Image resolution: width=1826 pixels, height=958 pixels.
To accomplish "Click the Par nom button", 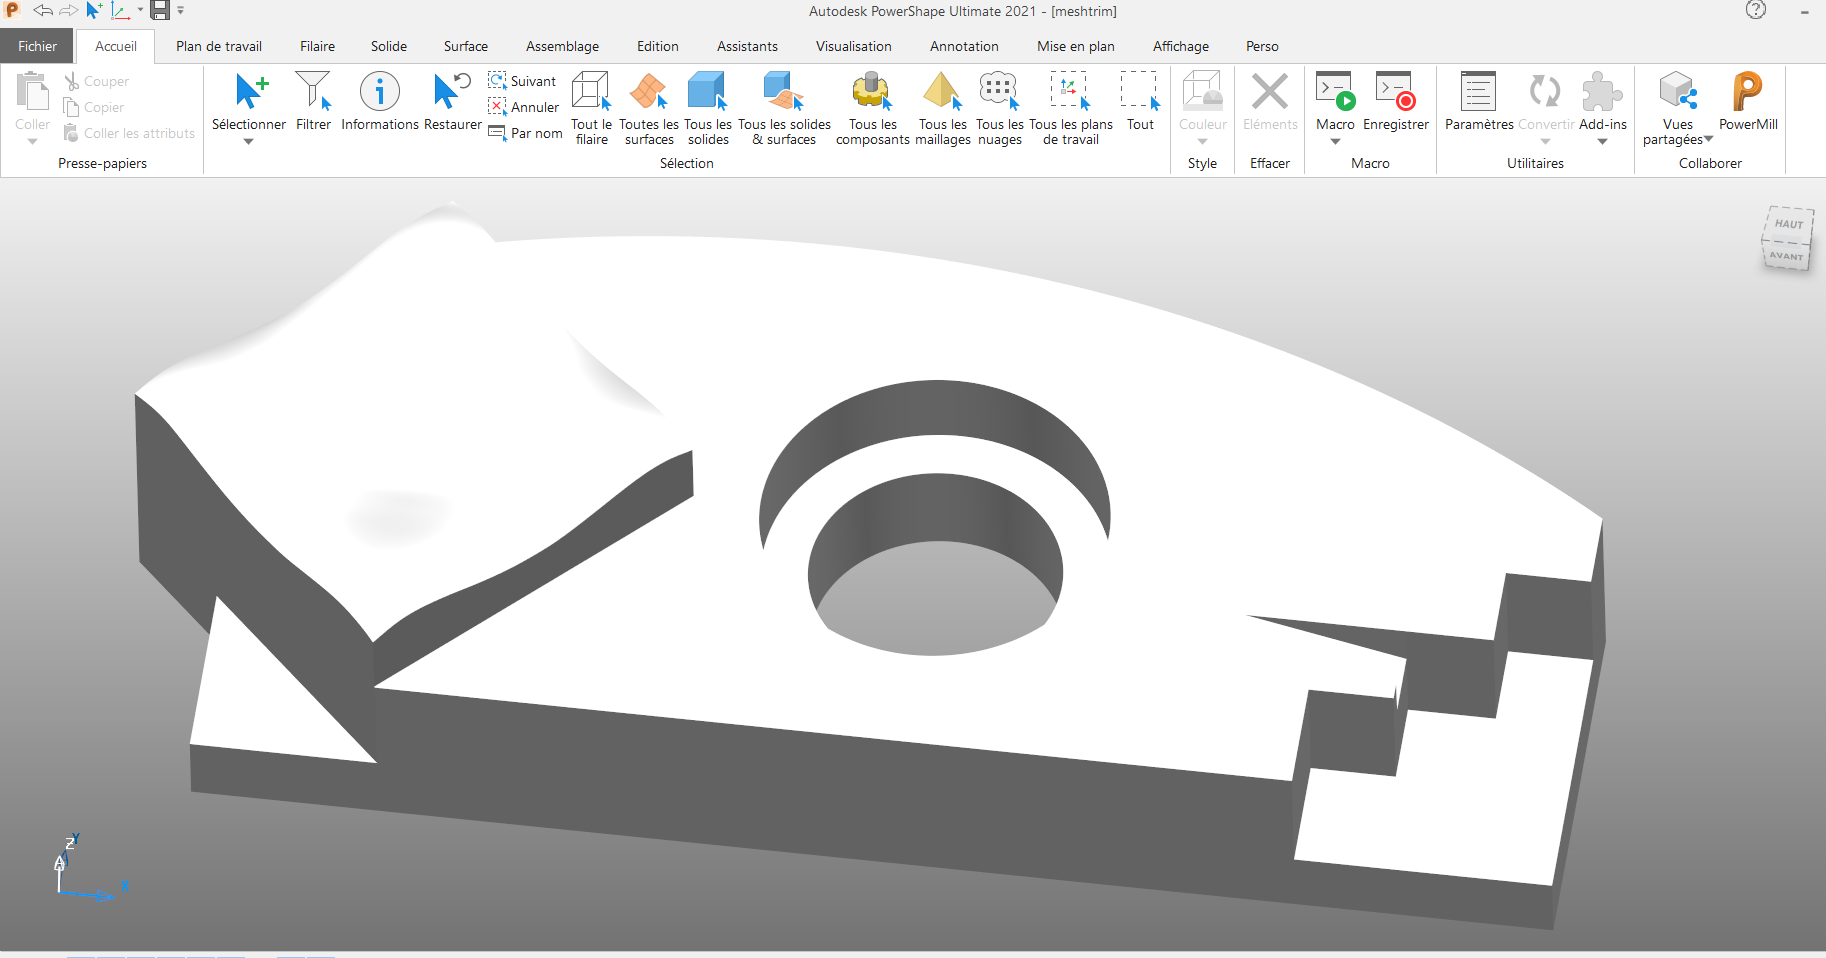I will click(525, 133).
